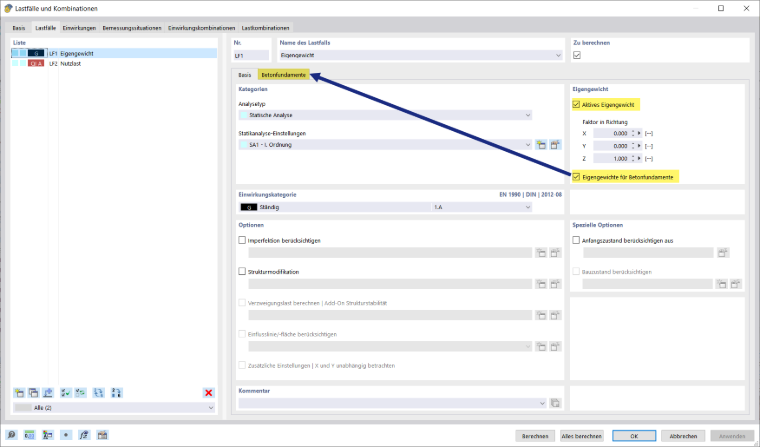Click the reorder numbering icon next to renumber
This screenshot has height=447, width=760.
116,393
